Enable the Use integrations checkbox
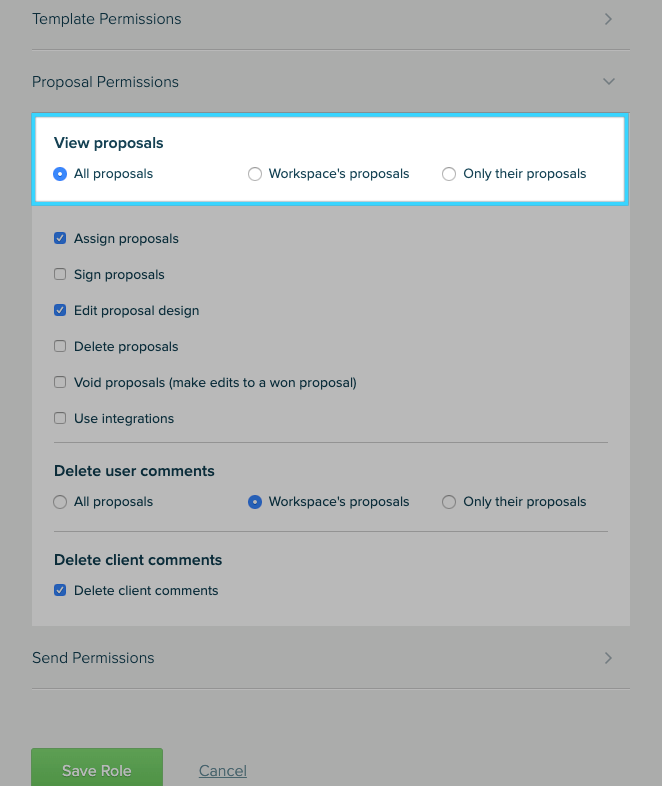This screenshot has width=662, height=786. (60, 418)
